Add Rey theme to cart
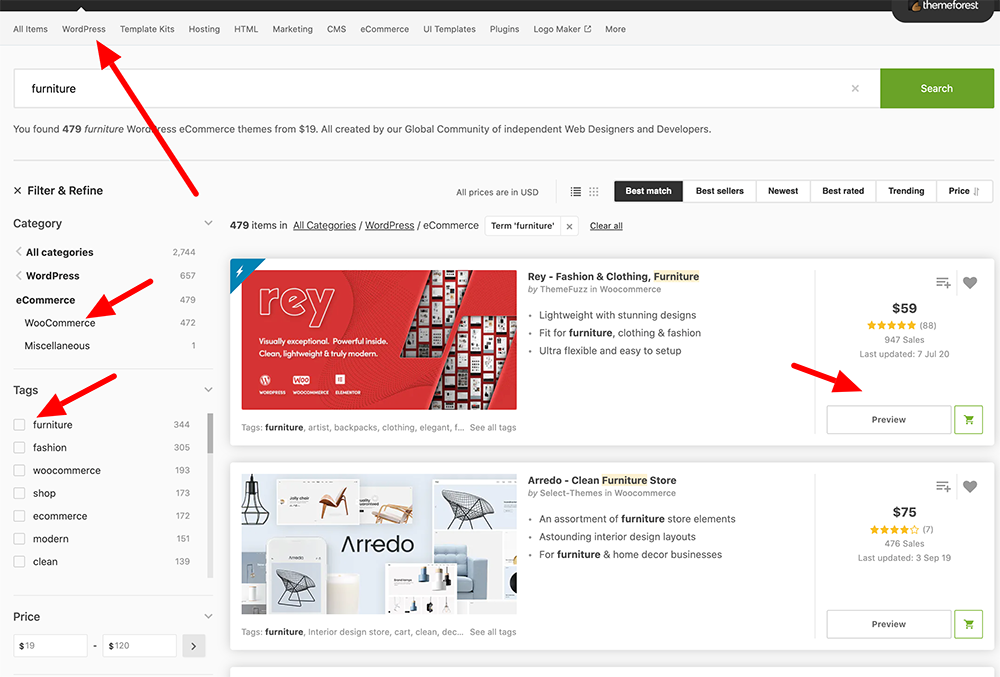This screenshot has height=677, width=1000. click(969, 419)
